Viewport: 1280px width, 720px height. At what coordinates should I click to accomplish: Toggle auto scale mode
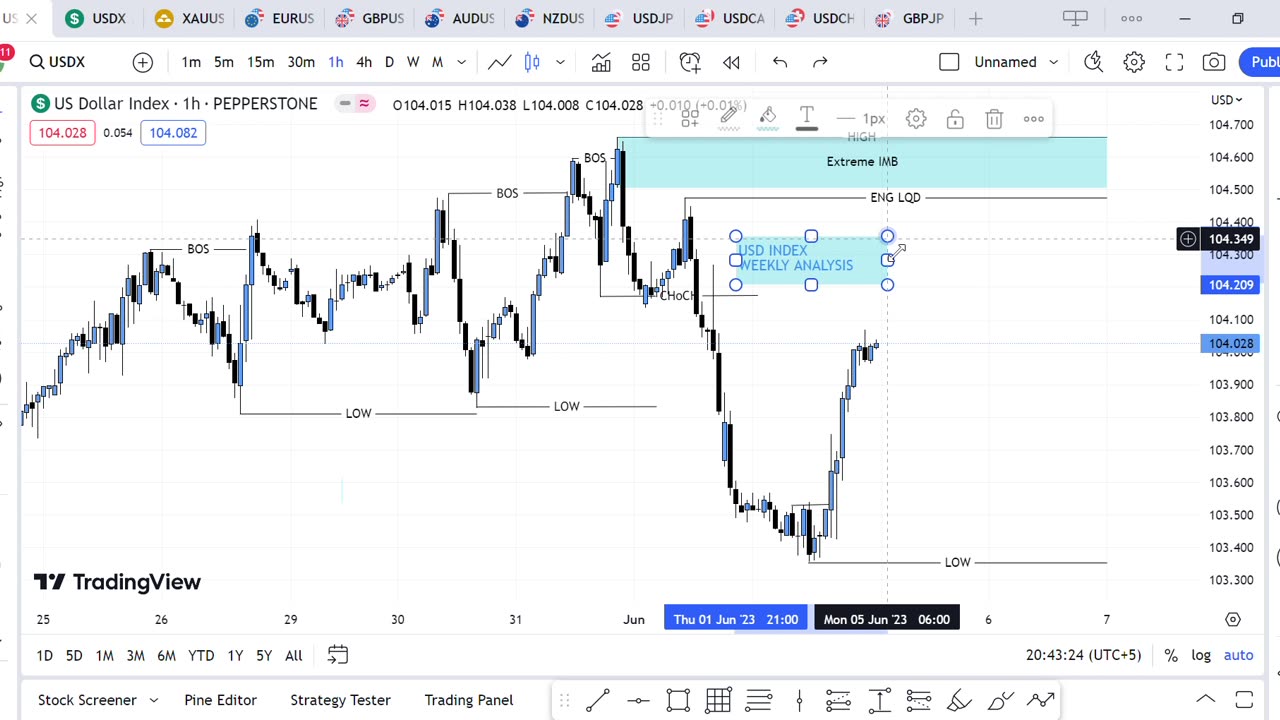(1238, 655)
